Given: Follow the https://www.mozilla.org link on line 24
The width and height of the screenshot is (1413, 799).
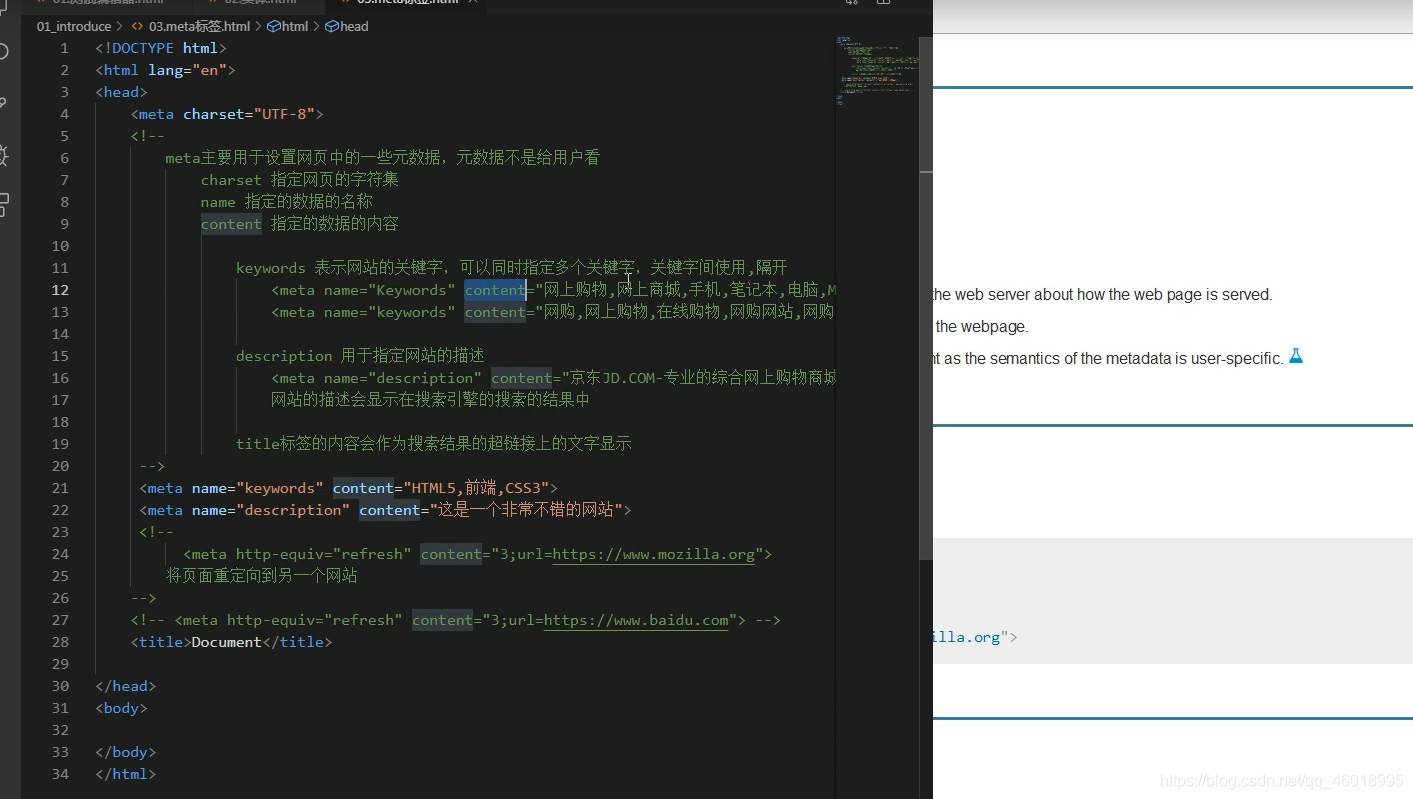Looking at the screenshot, I should [x=653, y=554].
